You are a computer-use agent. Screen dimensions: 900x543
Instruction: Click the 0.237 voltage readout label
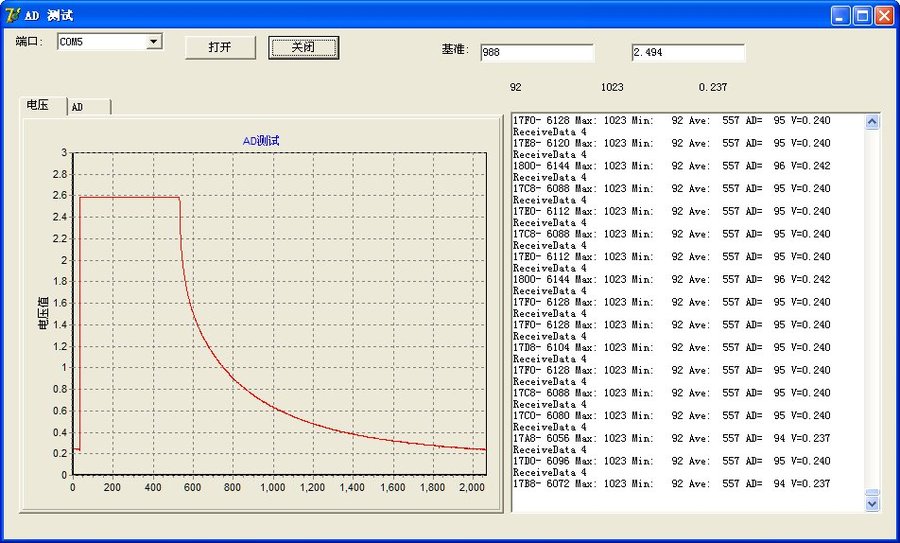tap(713, 87)
